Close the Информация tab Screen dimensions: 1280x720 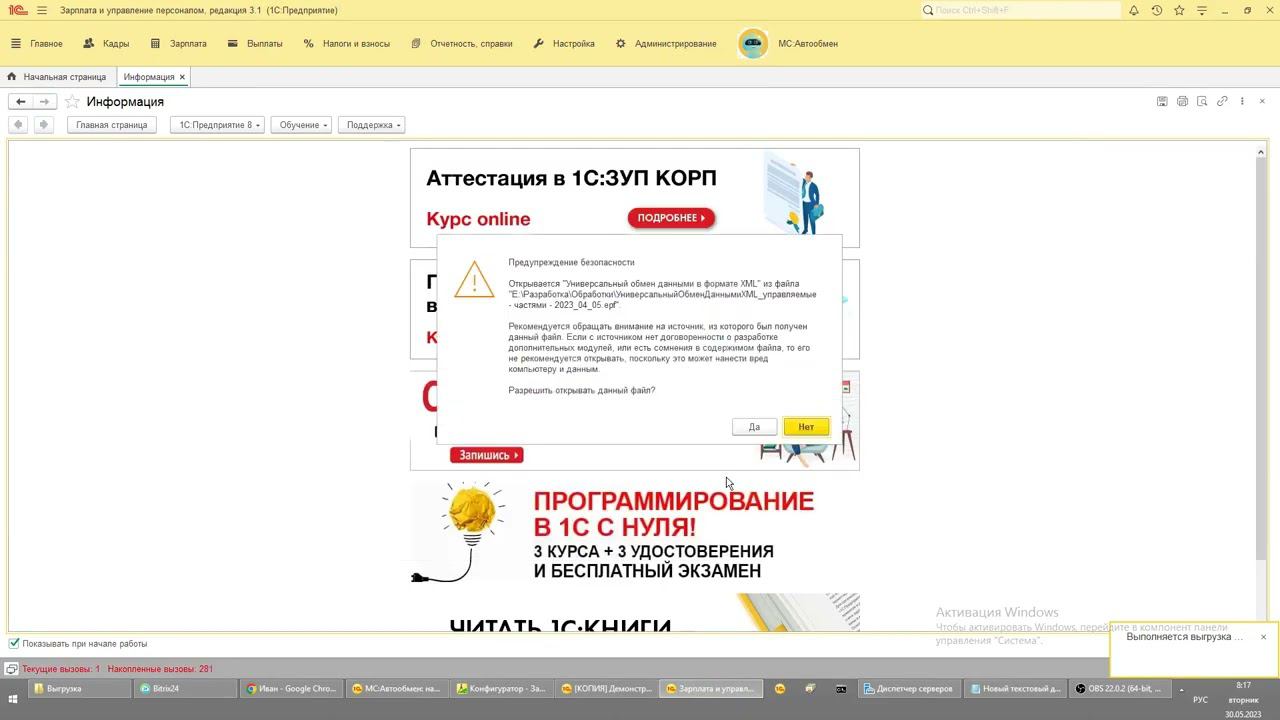(182, 77)
